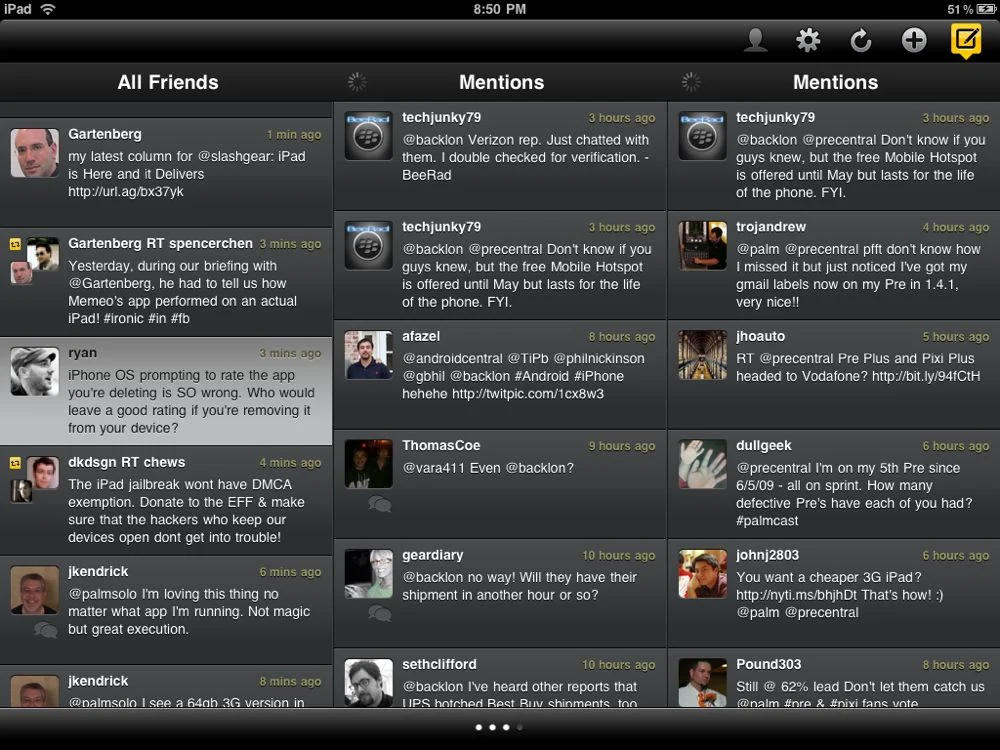Select the username 'trojandrew'
The height and width of the screenshot is (750, 1000).
[x=770, y=227]
